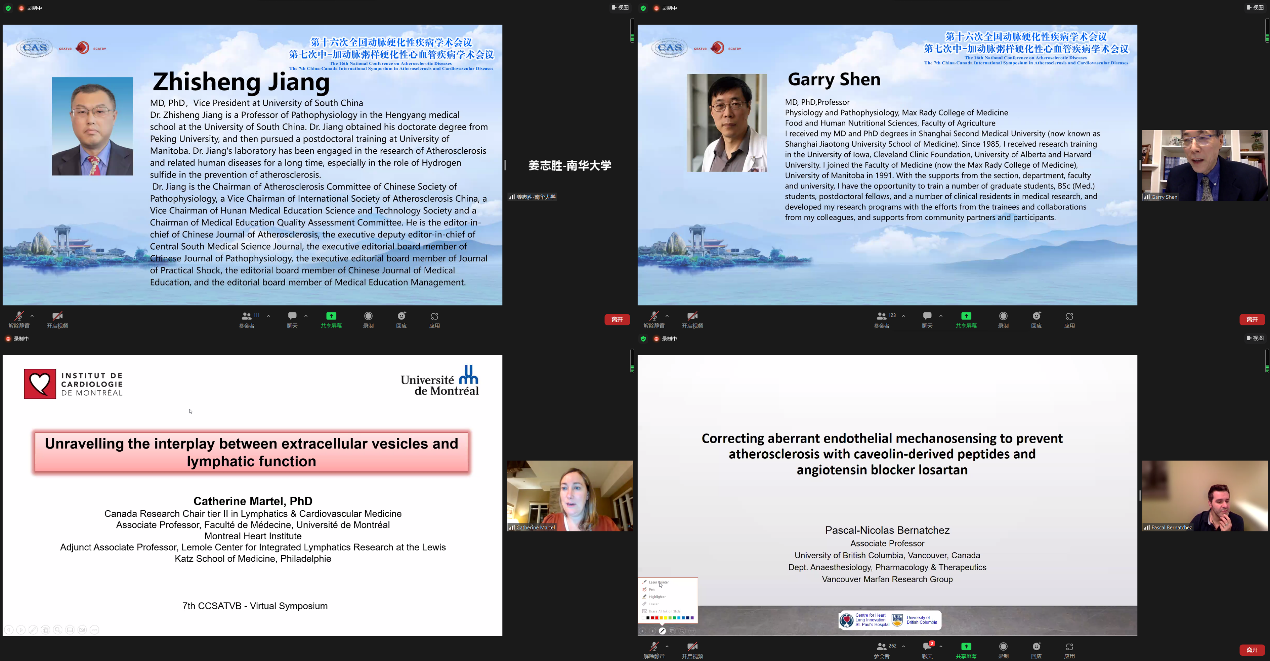Toggle video camera in Bernatchez meeting window
The height and width of the screenshot is (661, 1270).
[692, 647]
